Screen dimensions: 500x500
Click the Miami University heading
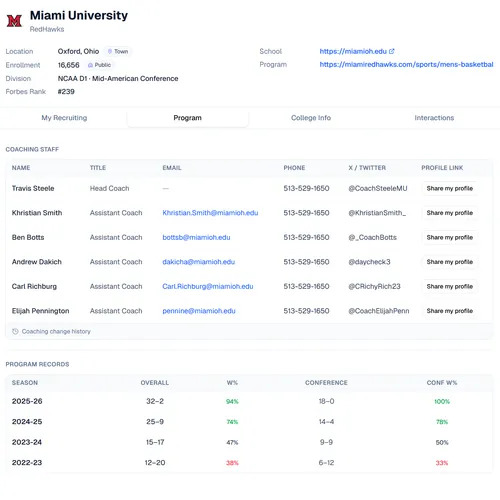click(79, 15)
